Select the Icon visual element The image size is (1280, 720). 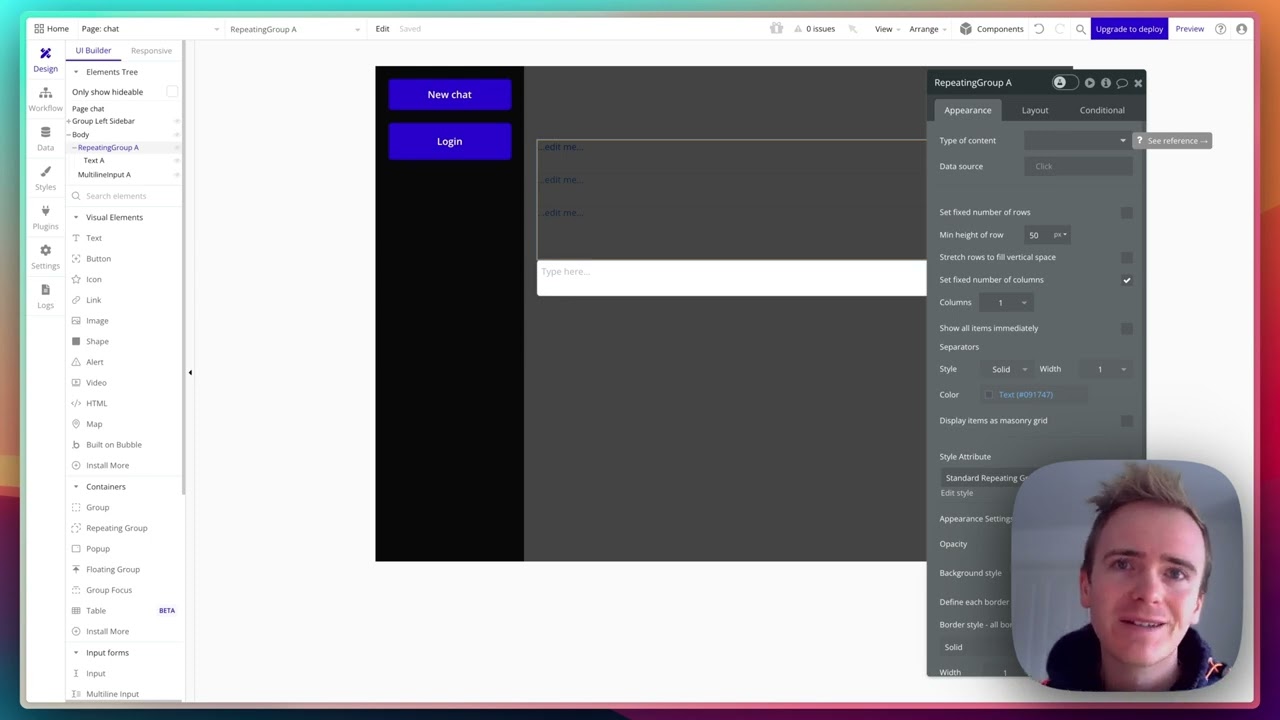coord(93,279)
